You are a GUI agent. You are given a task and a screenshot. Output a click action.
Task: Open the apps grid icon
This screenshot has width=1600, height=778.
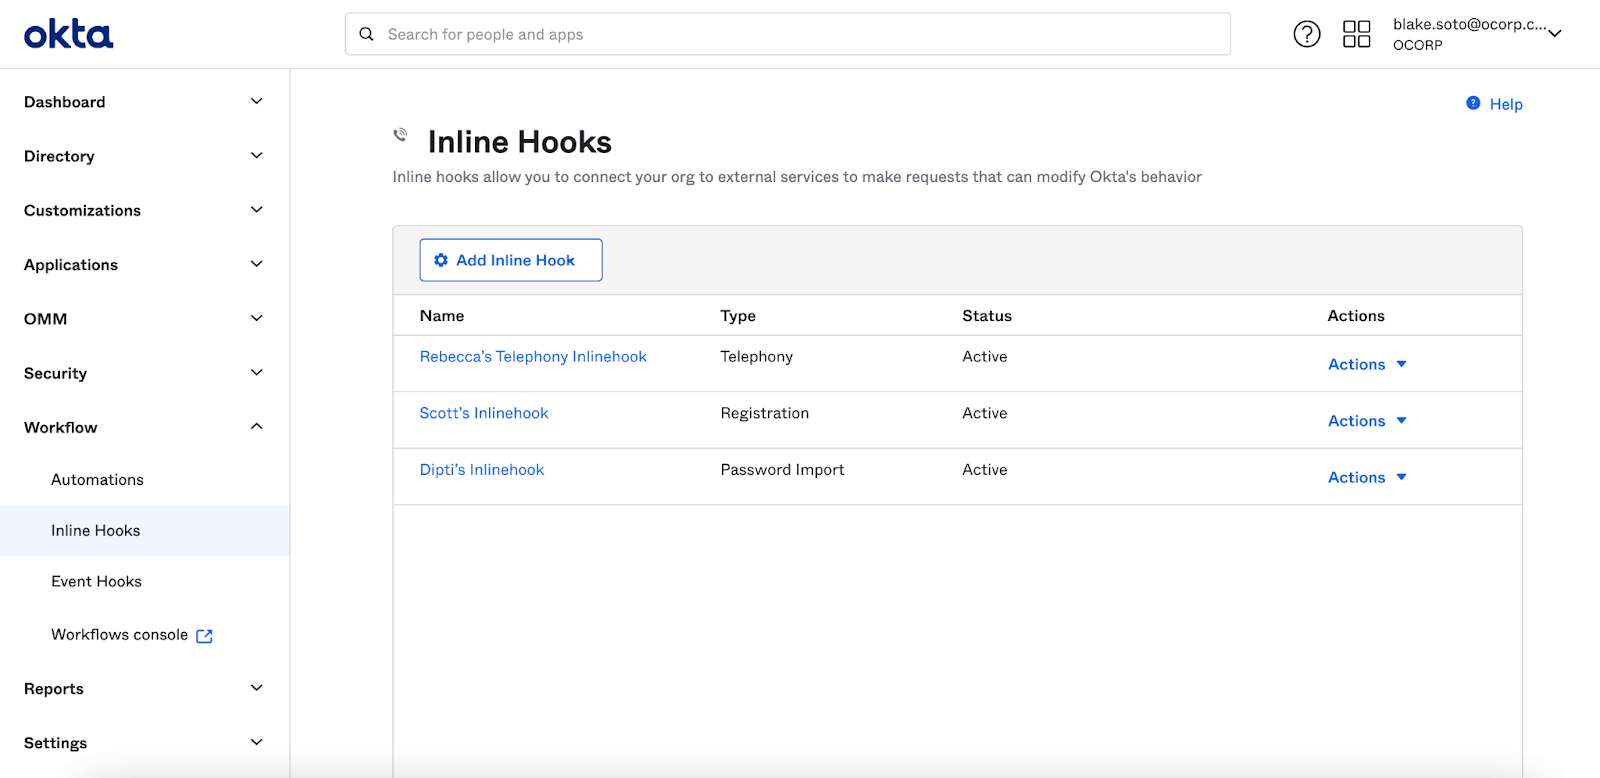(x=1356, y=34)
